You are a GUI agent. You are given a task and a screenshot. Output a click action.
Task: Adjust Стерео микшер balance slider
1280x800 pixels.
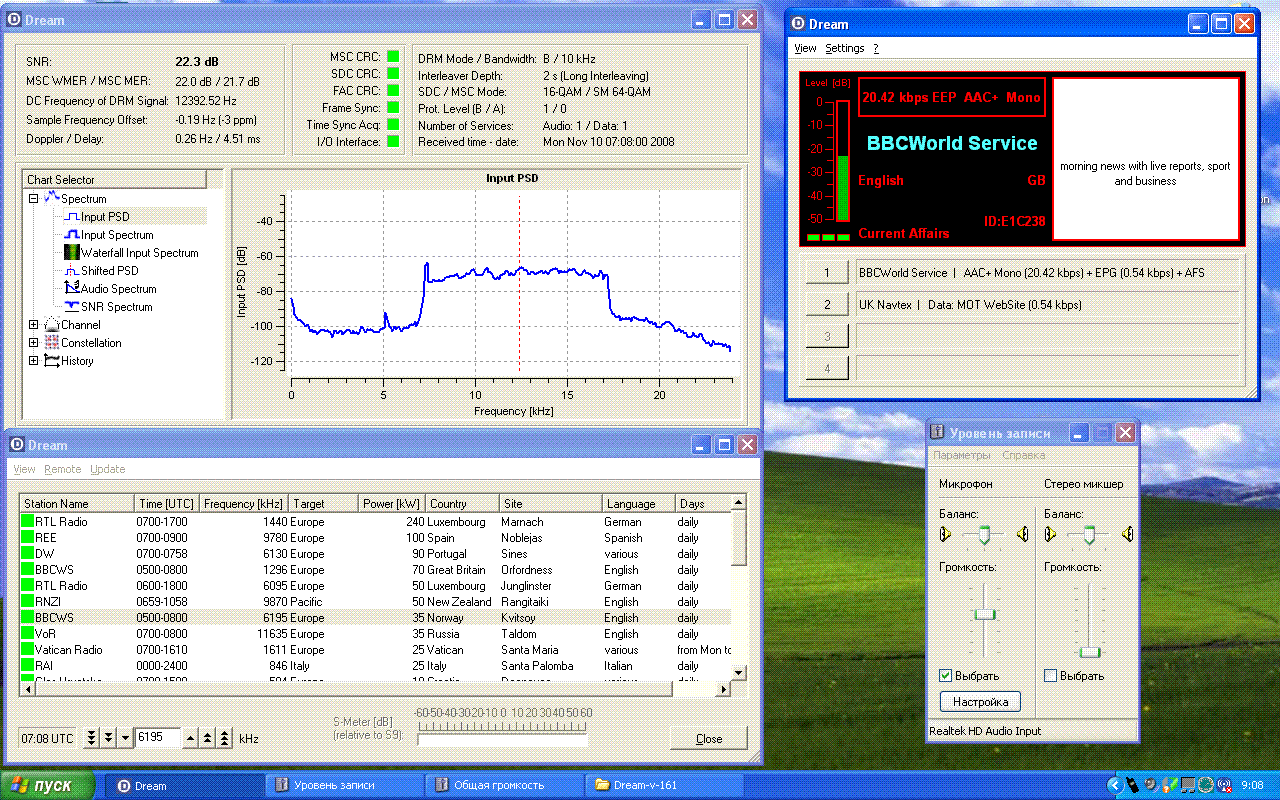click(x=1089, y=535)
